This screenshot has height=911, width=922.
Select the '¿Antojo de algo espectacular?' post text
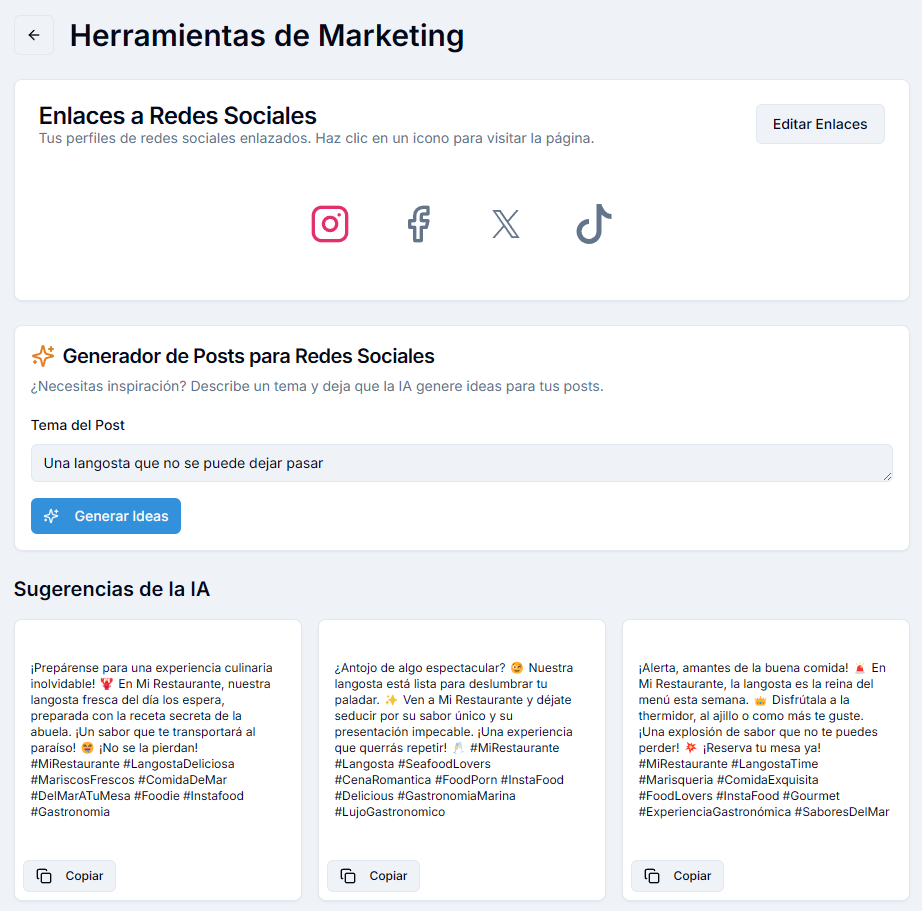(x=456, y=739)
